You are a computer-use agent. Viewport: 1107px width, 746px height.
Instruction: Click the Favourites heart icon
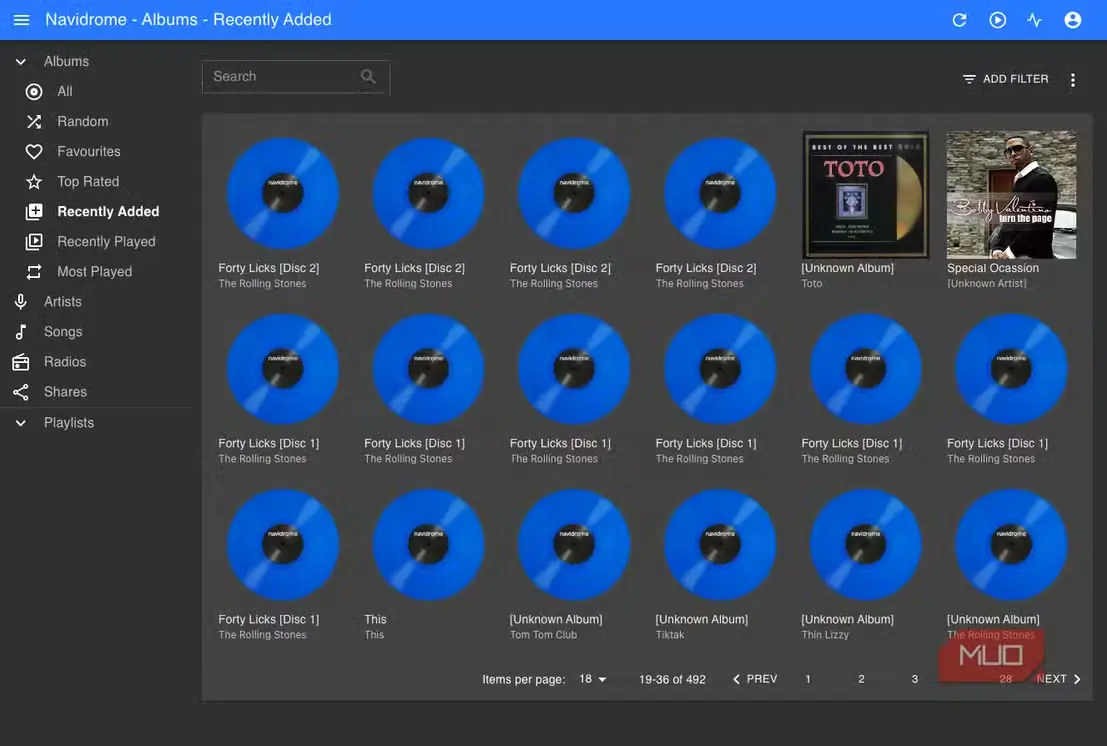pyautogui.click(x=34, y=152)
